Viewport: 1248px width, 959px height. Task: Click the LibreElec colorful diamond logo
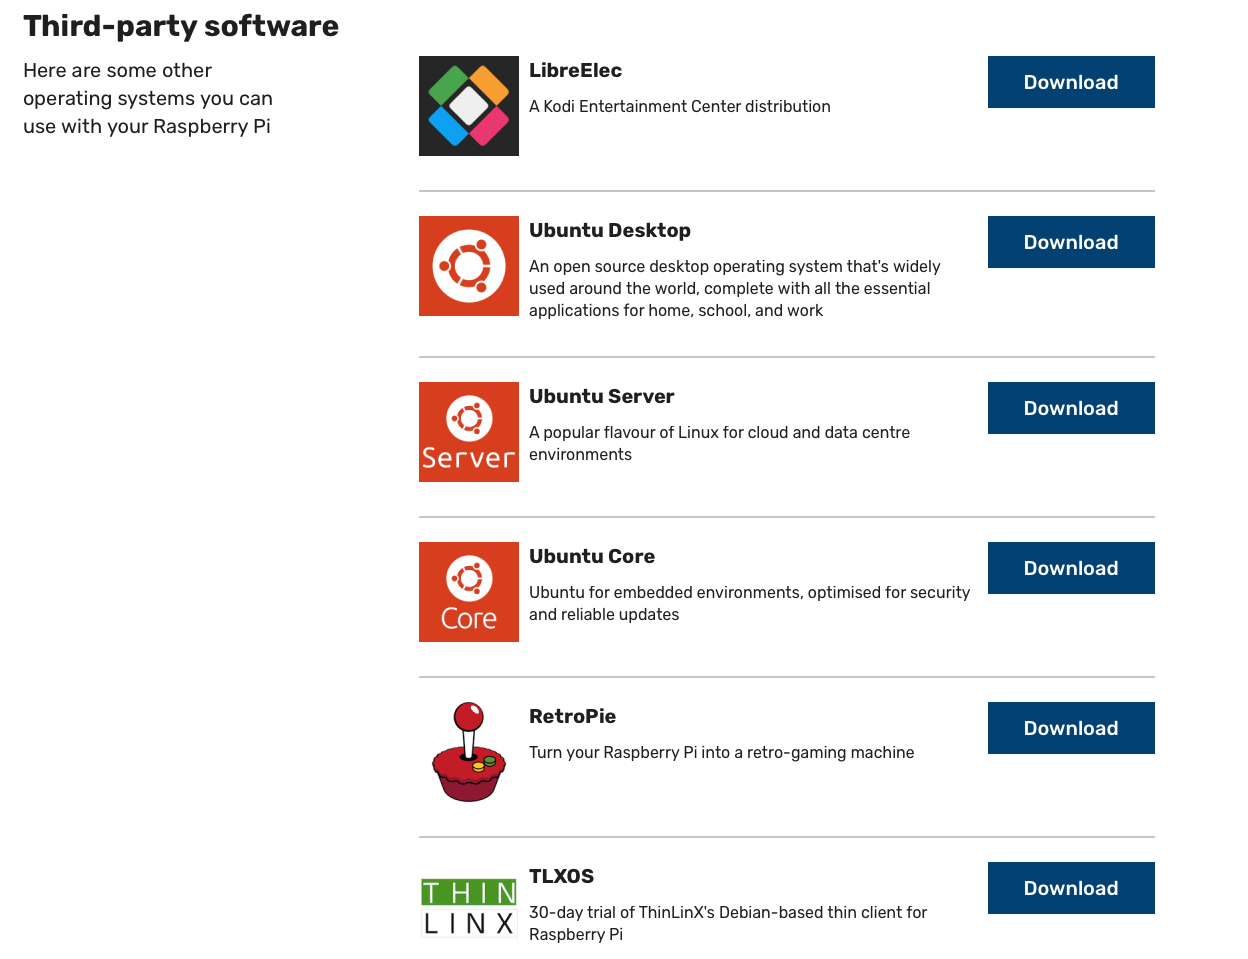[468, 106]
